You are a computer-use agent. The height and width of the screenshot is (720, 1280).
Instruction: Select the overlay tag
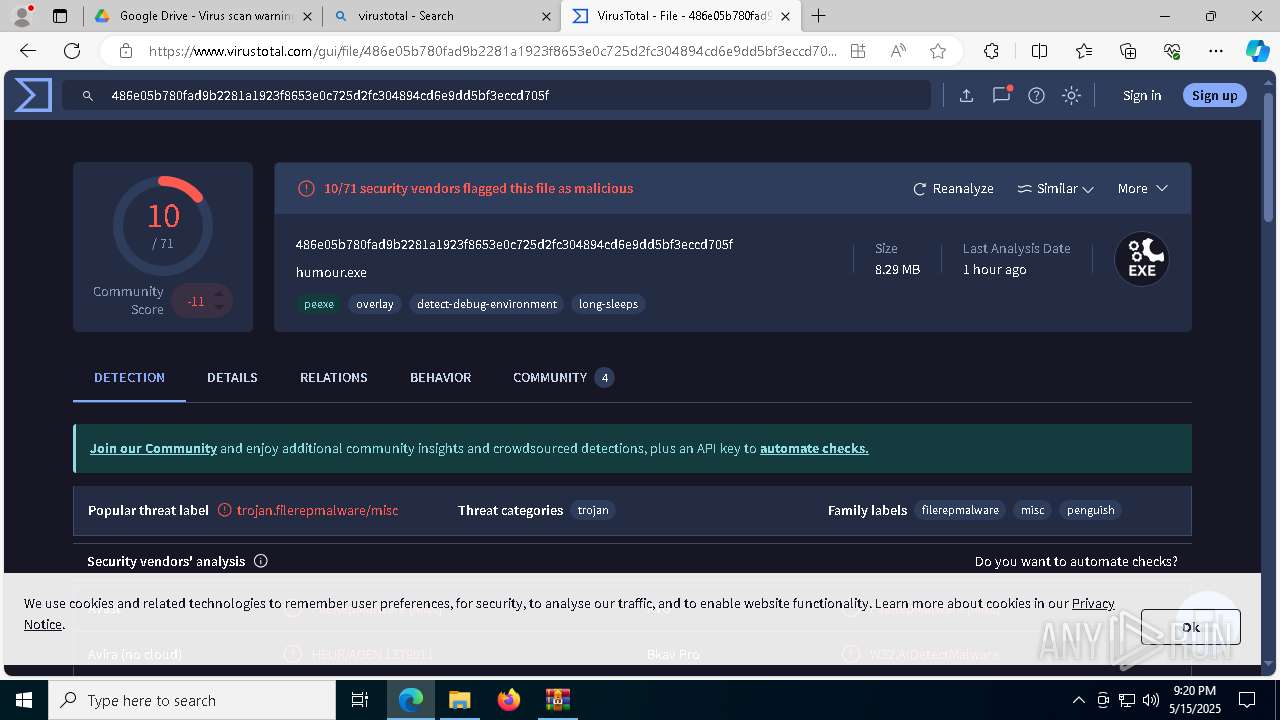(375, 304)
